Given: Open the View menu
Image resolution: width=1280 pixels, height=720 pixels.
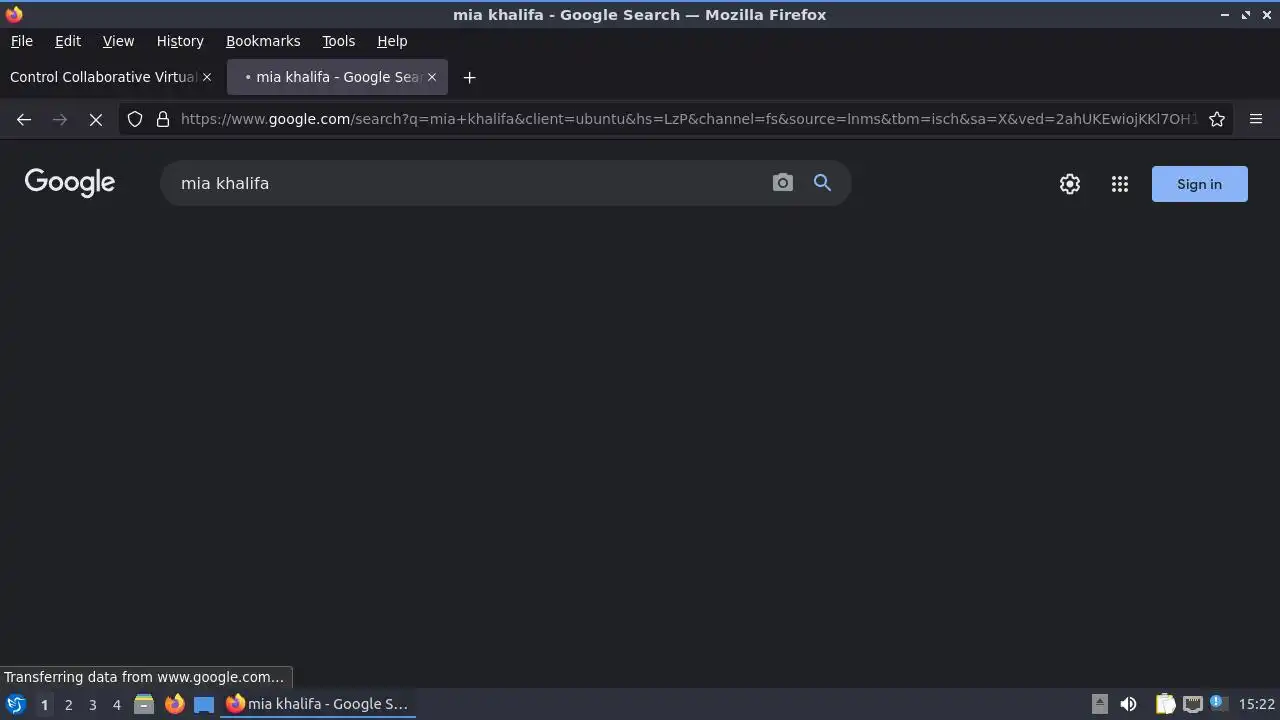Looking at the screenshot, I should [x=118, y=41].
